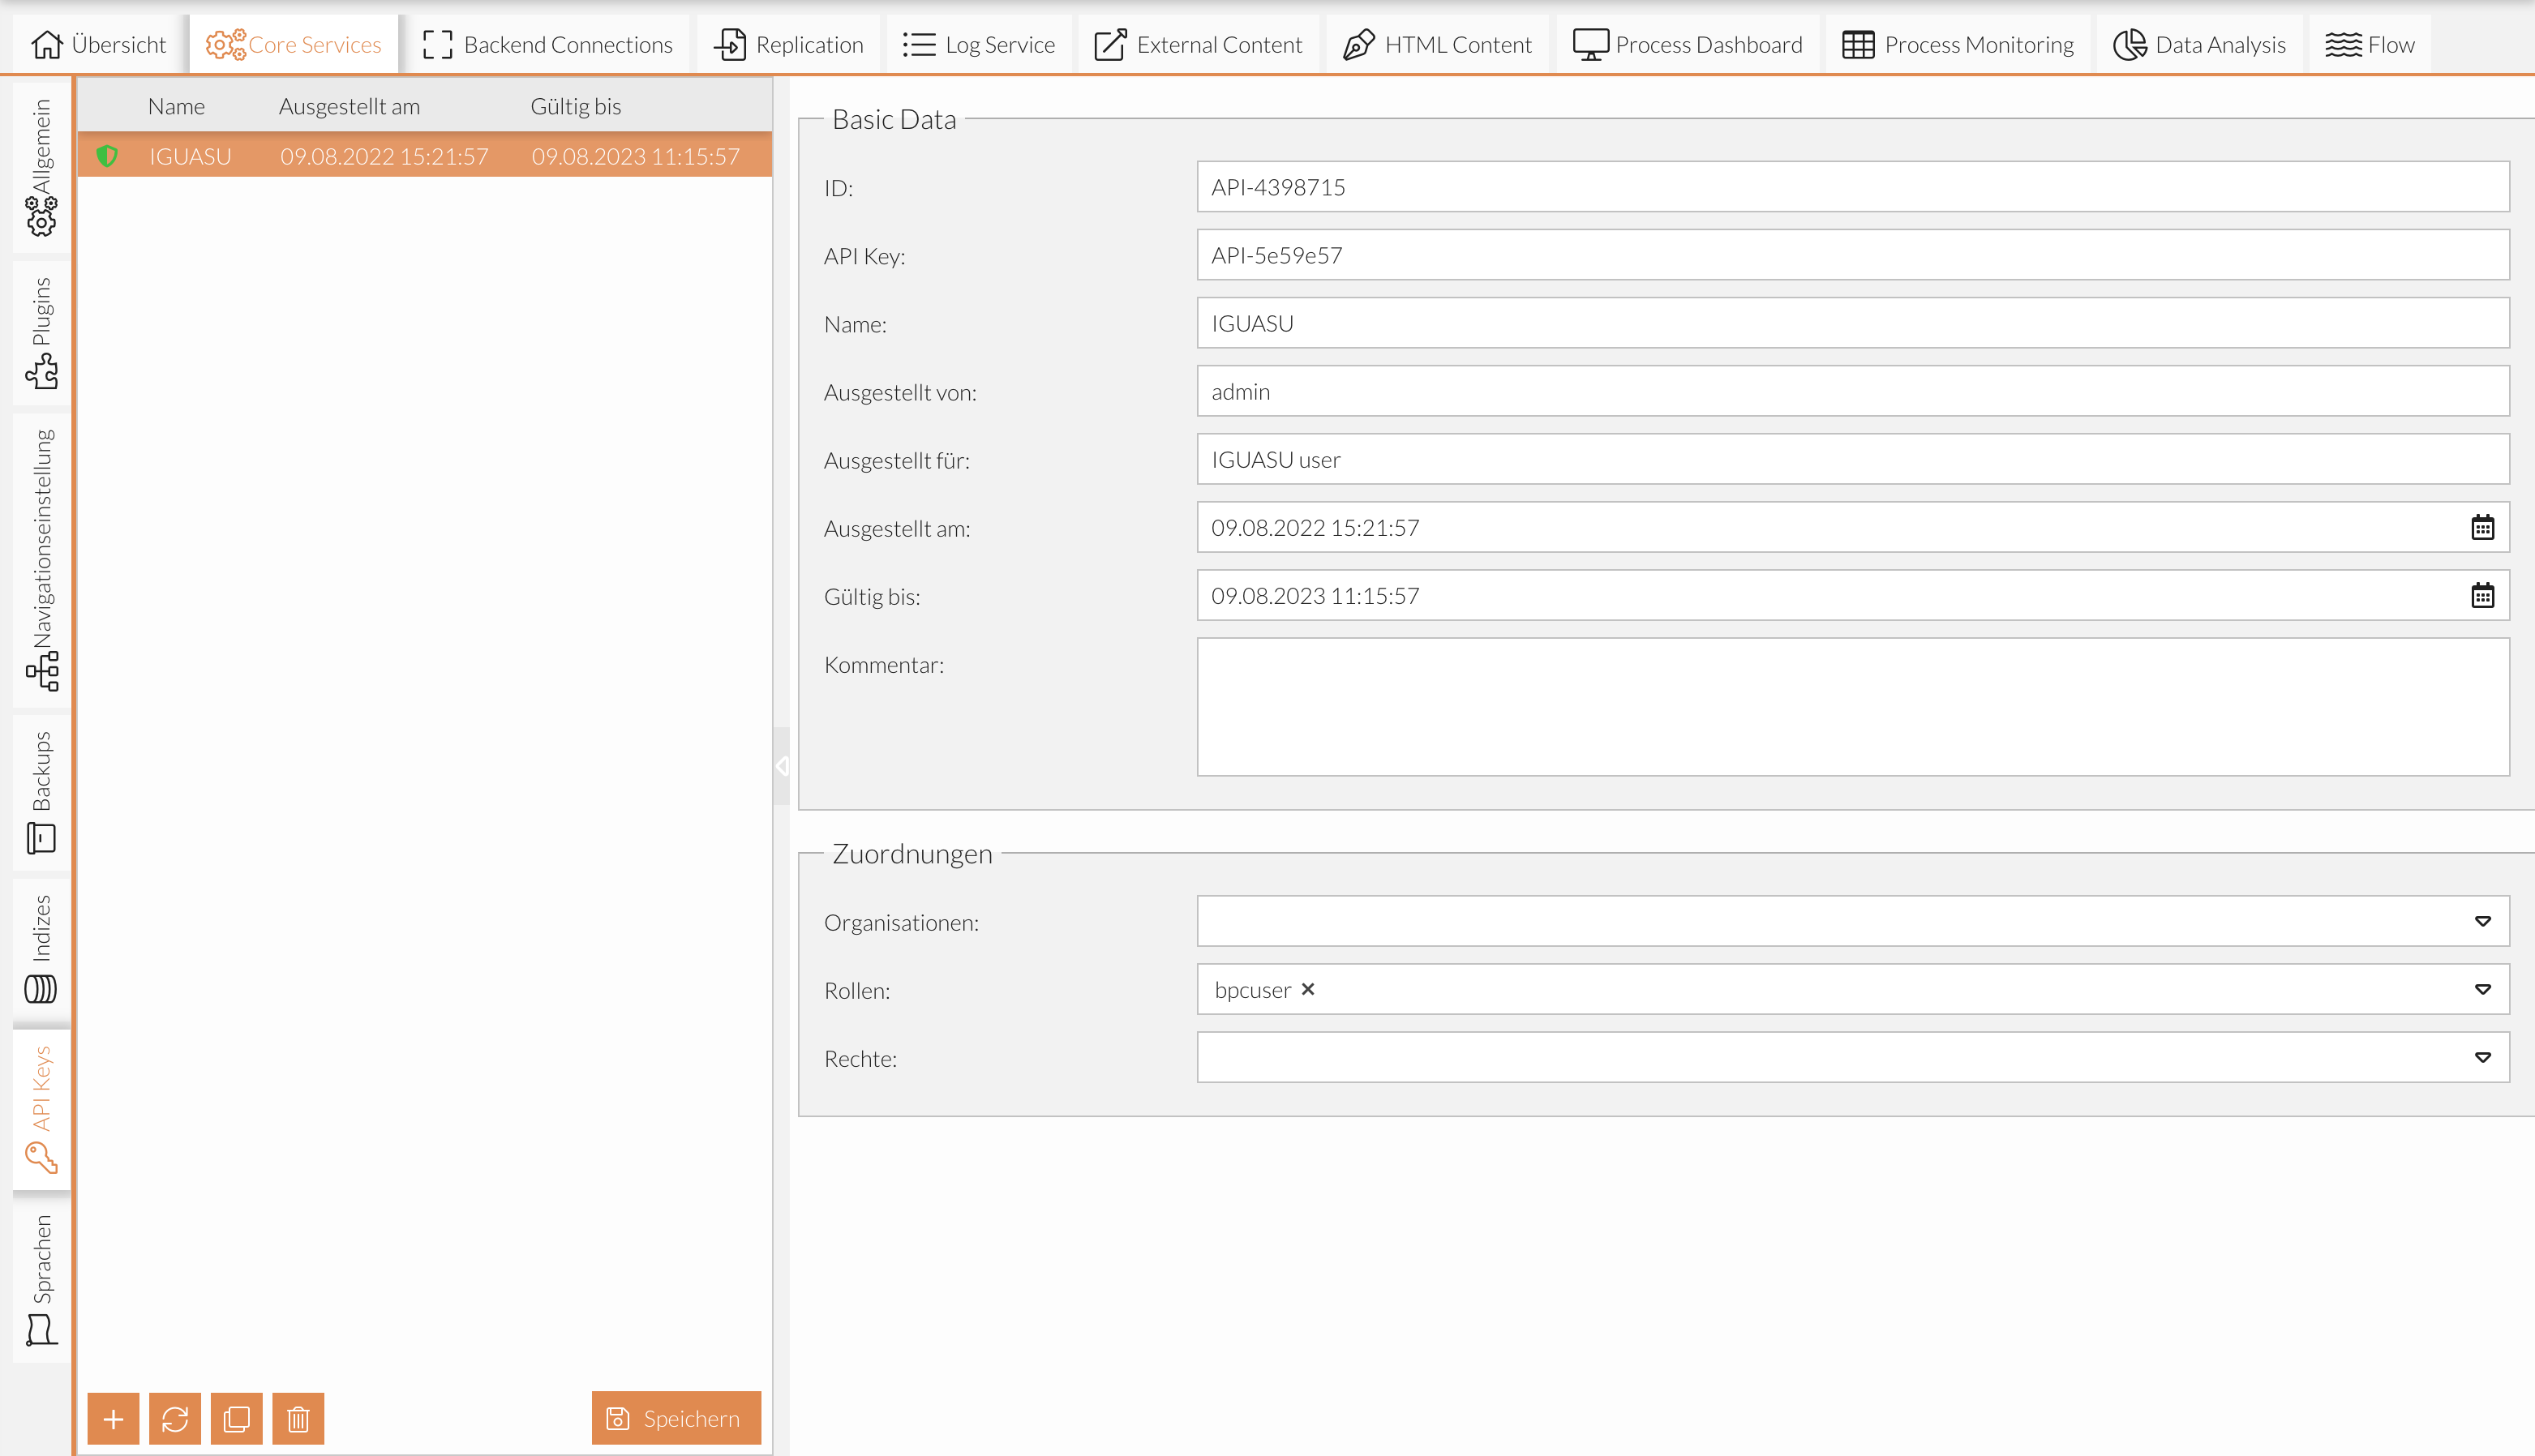2535x1456 pixels.
Task: Click the delete trash icon
Action: pyautogui.click(x=298, y=1418)
